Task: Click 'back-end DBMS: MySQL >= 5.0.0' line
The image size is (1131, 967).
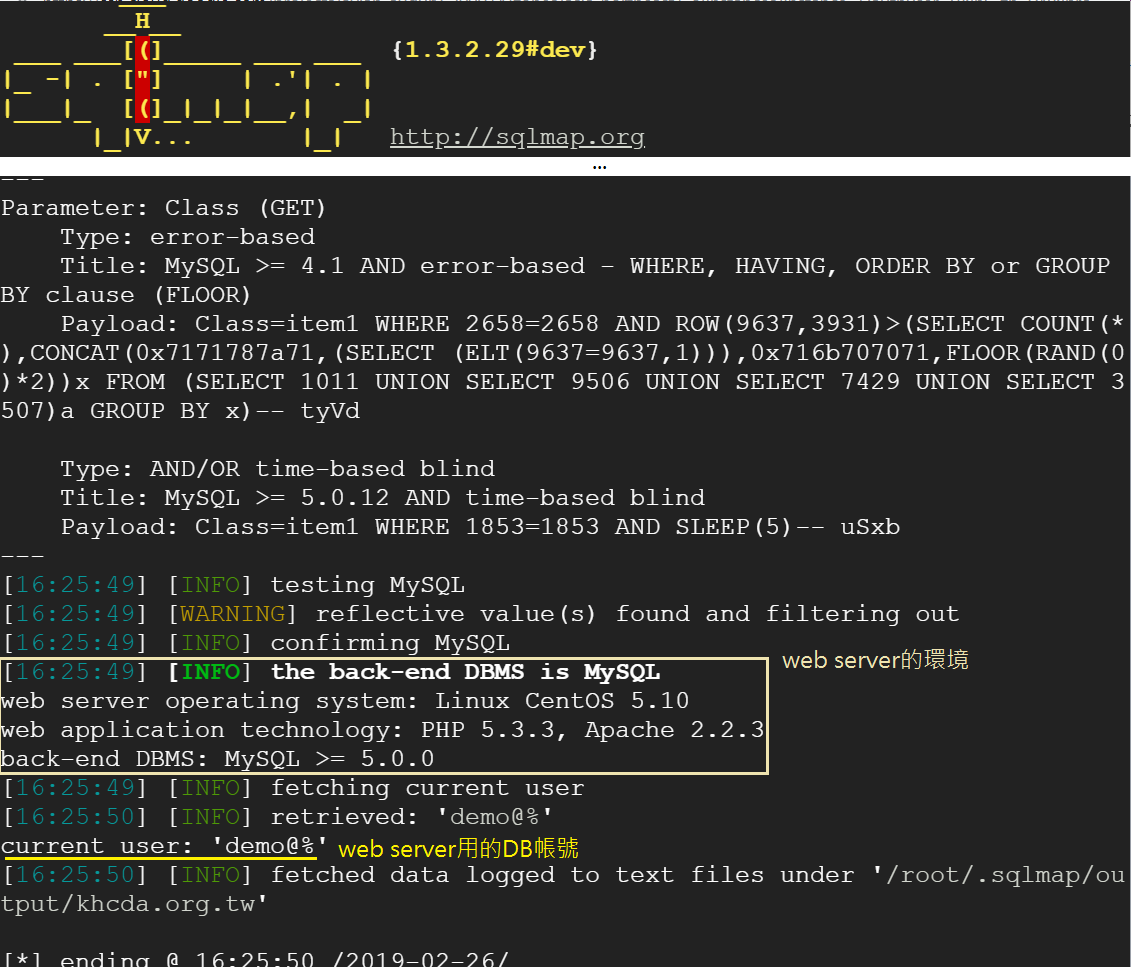Action: tap(218, 759)
